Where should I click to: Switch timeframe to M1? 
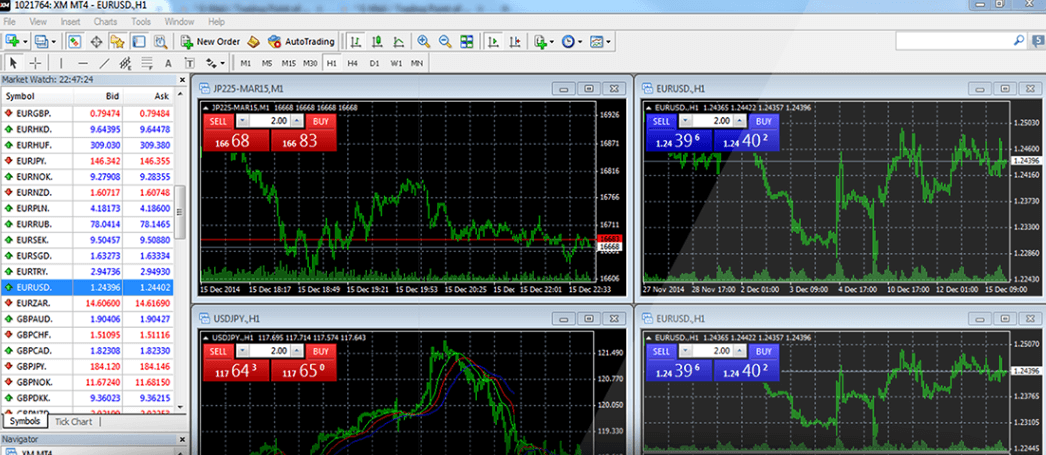click(246, 63)
